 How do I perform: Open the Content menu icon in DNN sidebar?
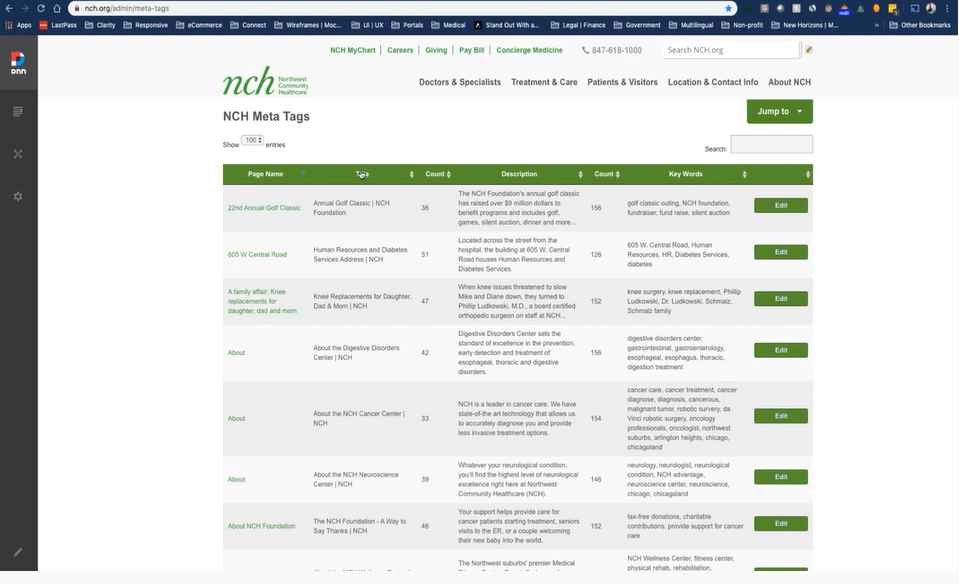click(x=18, y=111)
